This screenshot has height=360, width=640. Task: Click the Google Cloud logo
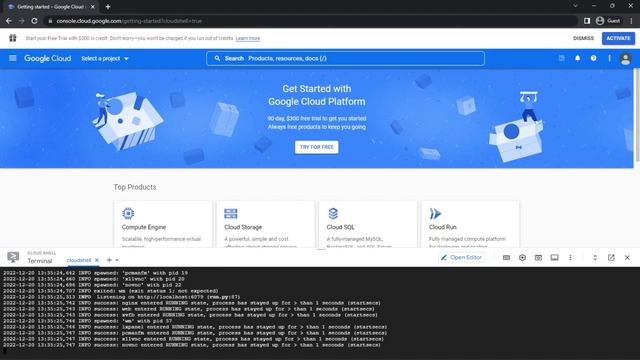(47, 58)
